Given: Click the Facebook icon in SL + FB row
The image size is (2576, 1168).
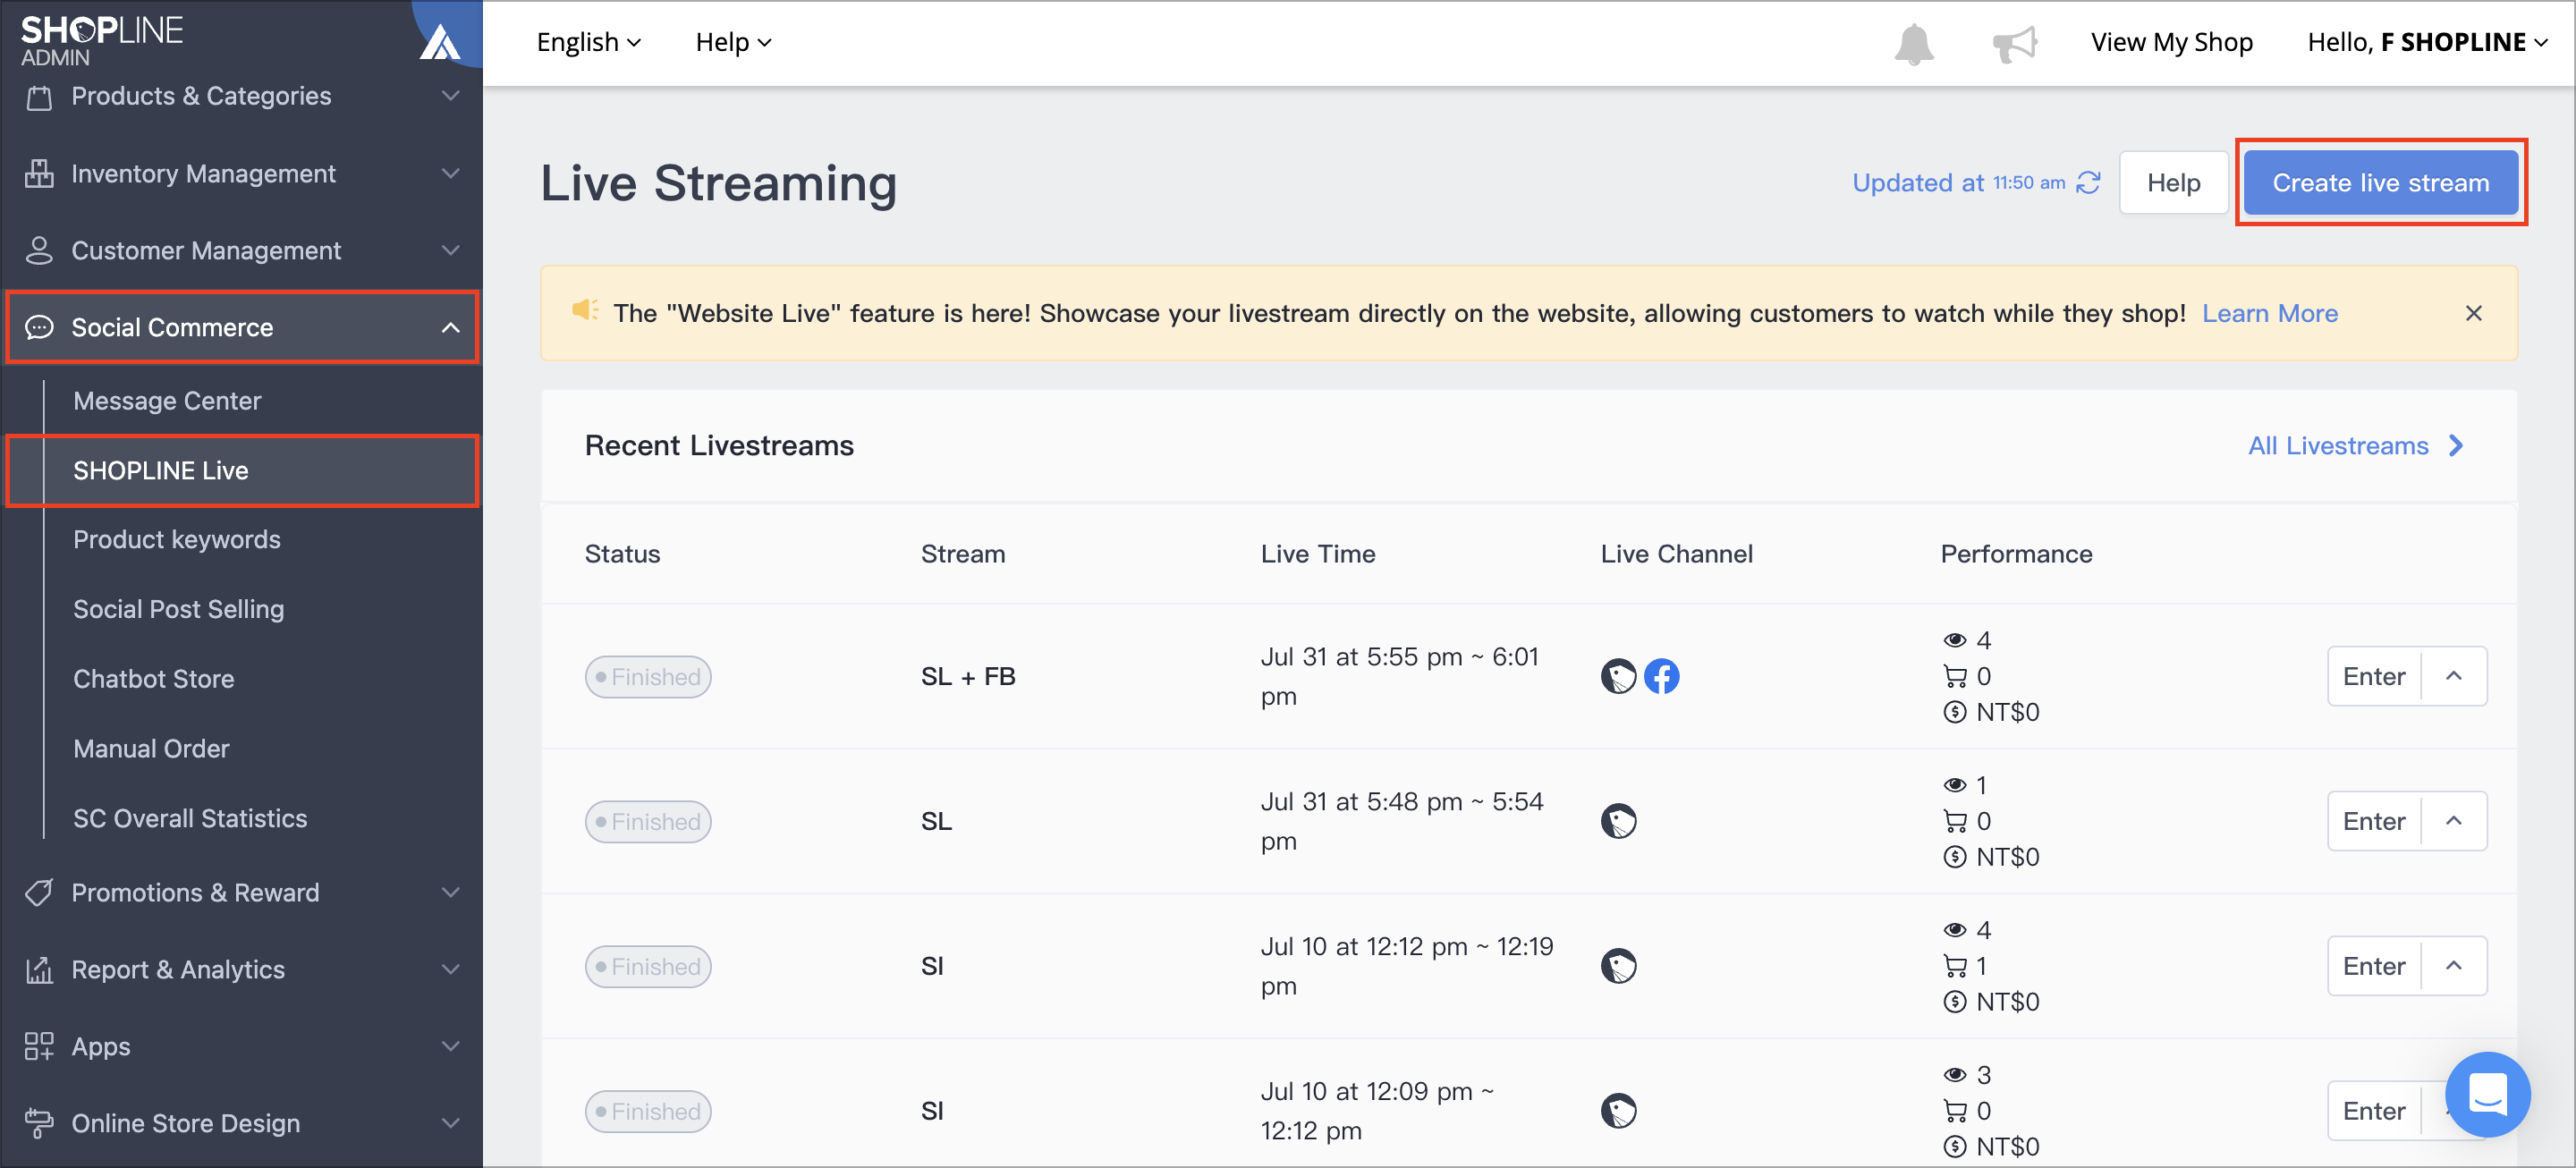Looking at the screenshot, I should coord(1661,677).
